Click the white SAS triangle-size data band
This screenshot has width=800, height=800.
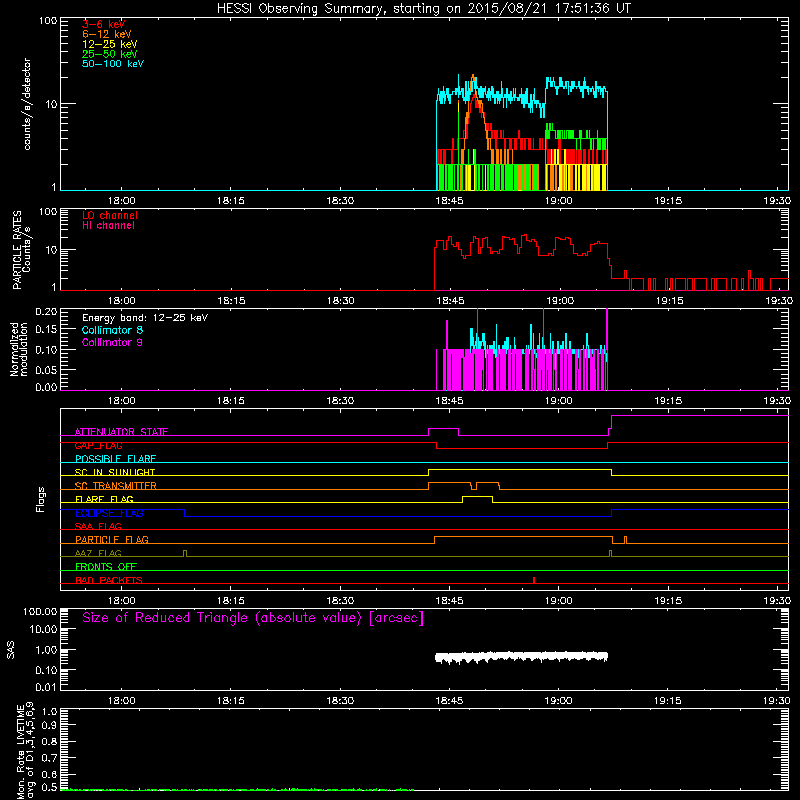click(x=521, y=657)
